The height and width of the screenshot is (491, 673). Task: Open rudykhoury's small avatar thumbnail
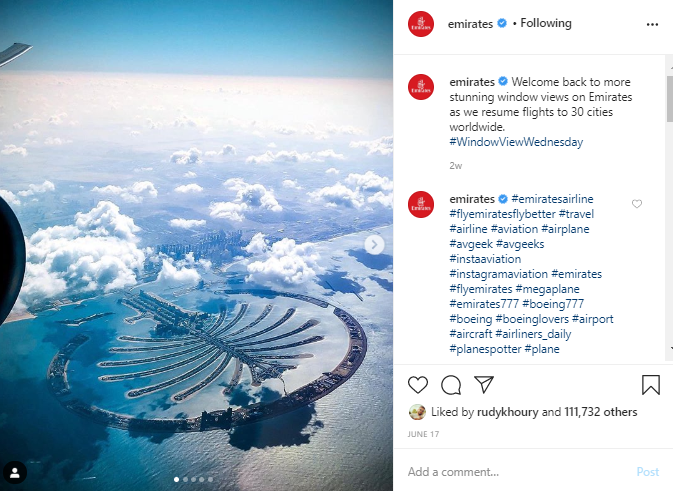pos(417,412)
